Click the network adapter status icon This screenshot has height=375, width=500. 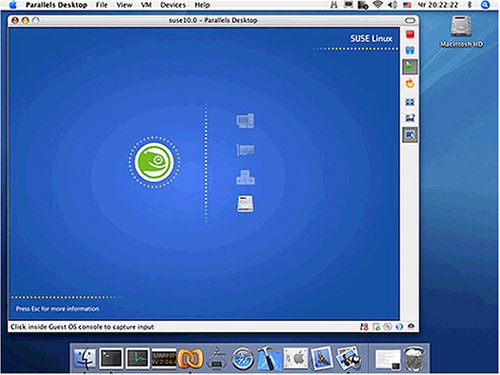pyautogui.click(x=364, y=327)
